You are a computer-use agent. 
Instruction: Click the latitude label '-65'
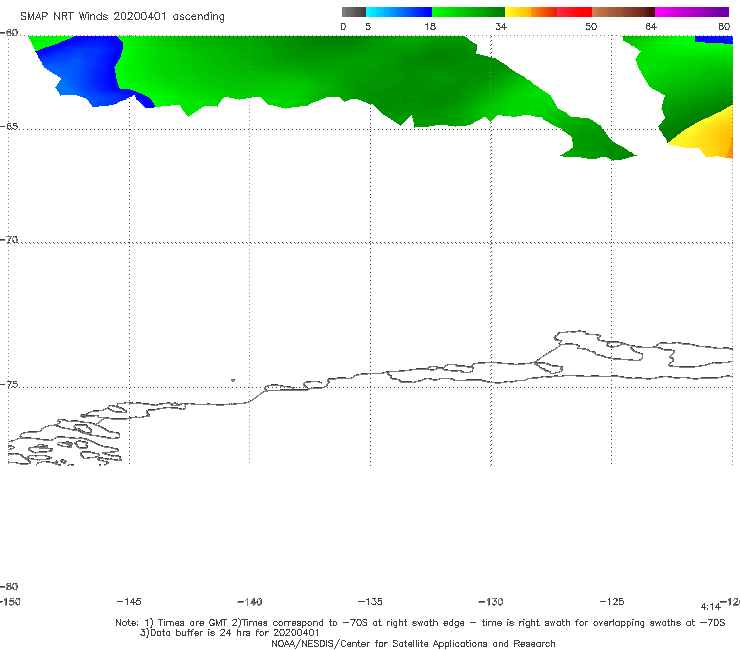click(9, 127)
